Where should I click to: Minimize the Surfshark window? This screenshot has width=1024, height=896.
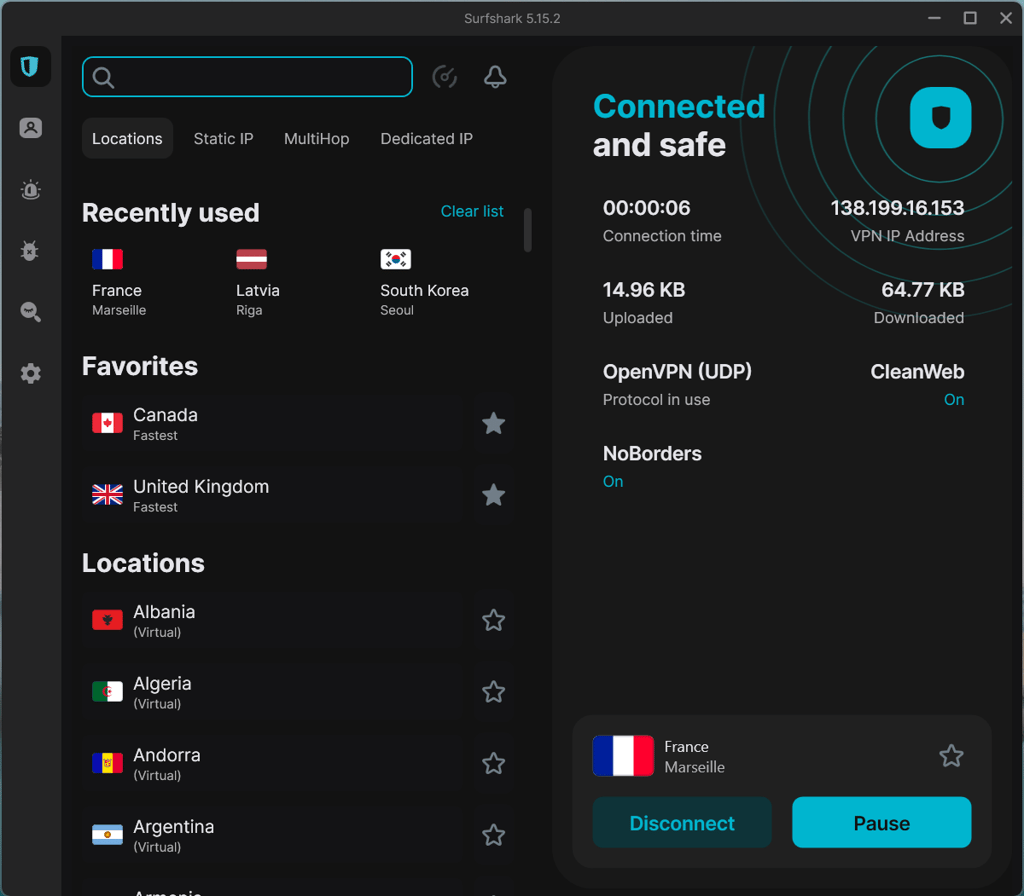pyautogui.click(x=935, y=18)
